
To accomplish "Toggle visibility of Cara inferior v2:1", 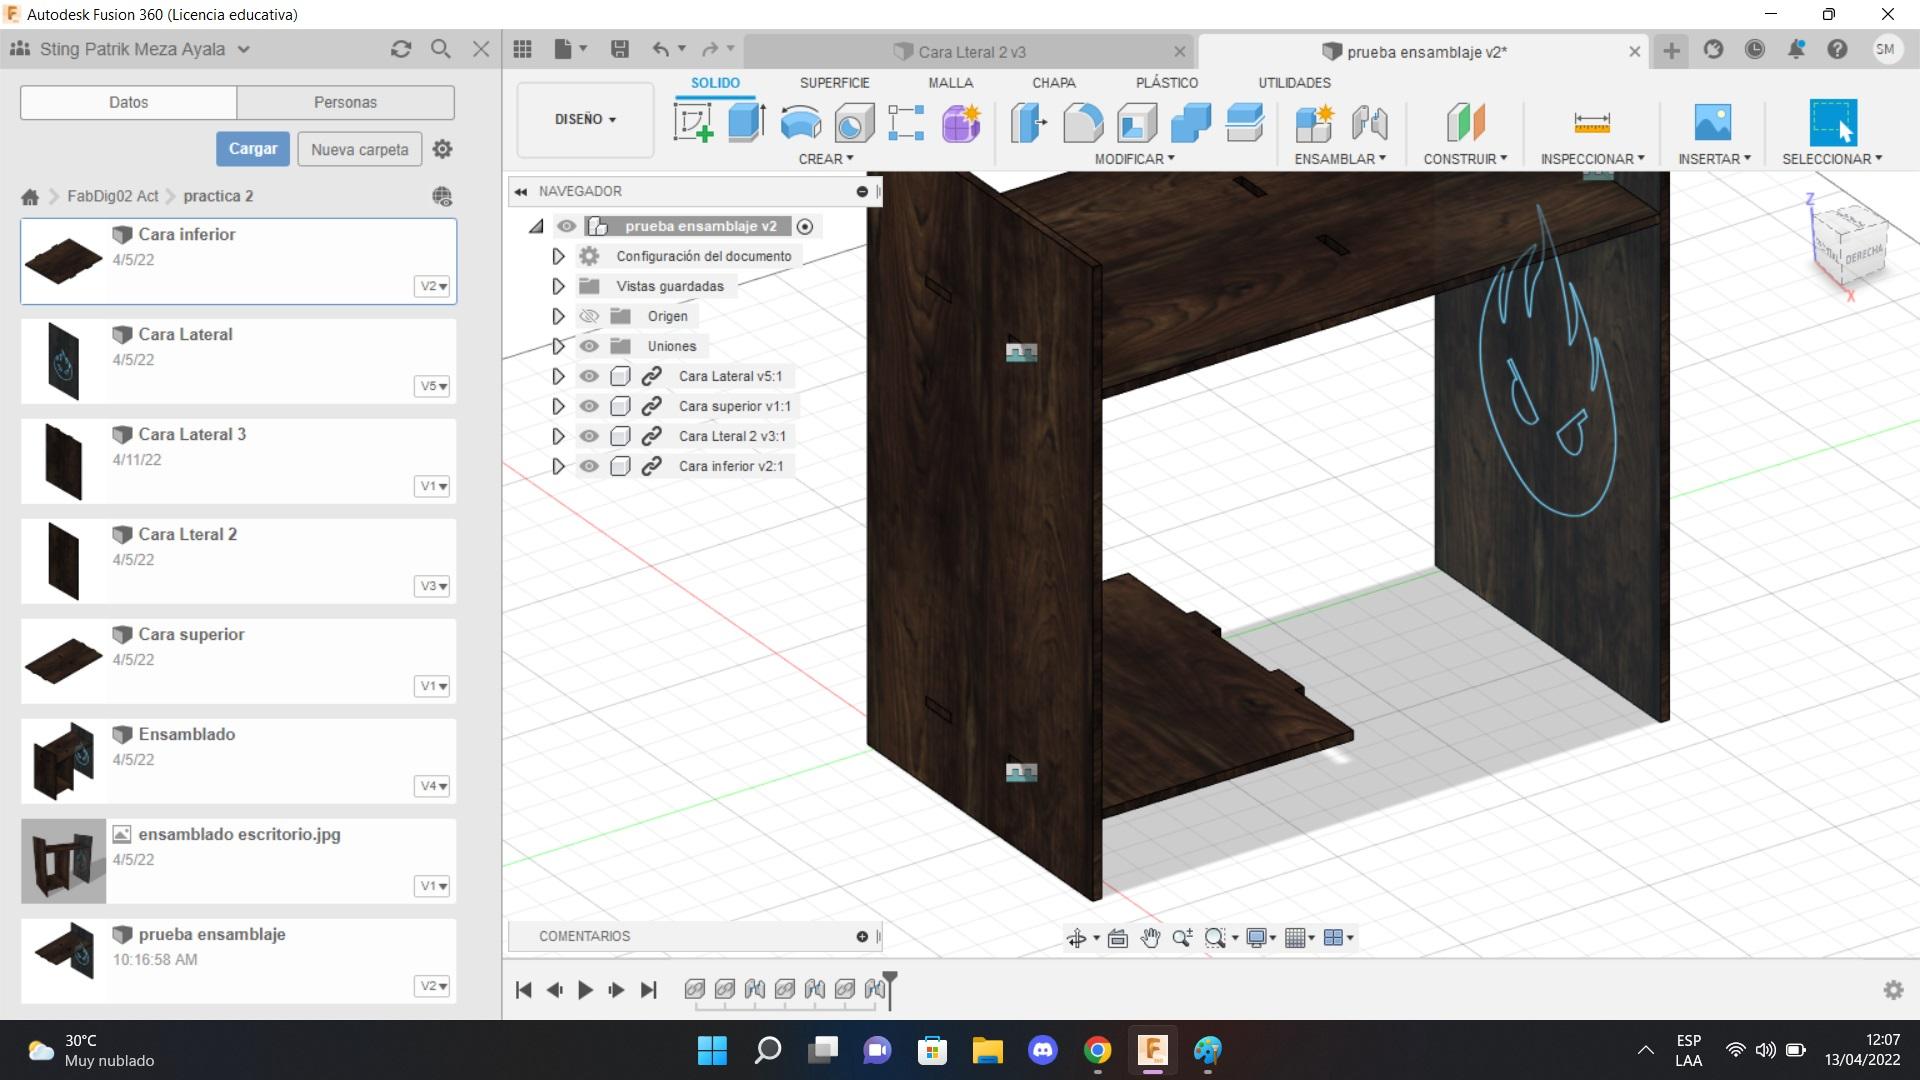I will tap(589, 466).
